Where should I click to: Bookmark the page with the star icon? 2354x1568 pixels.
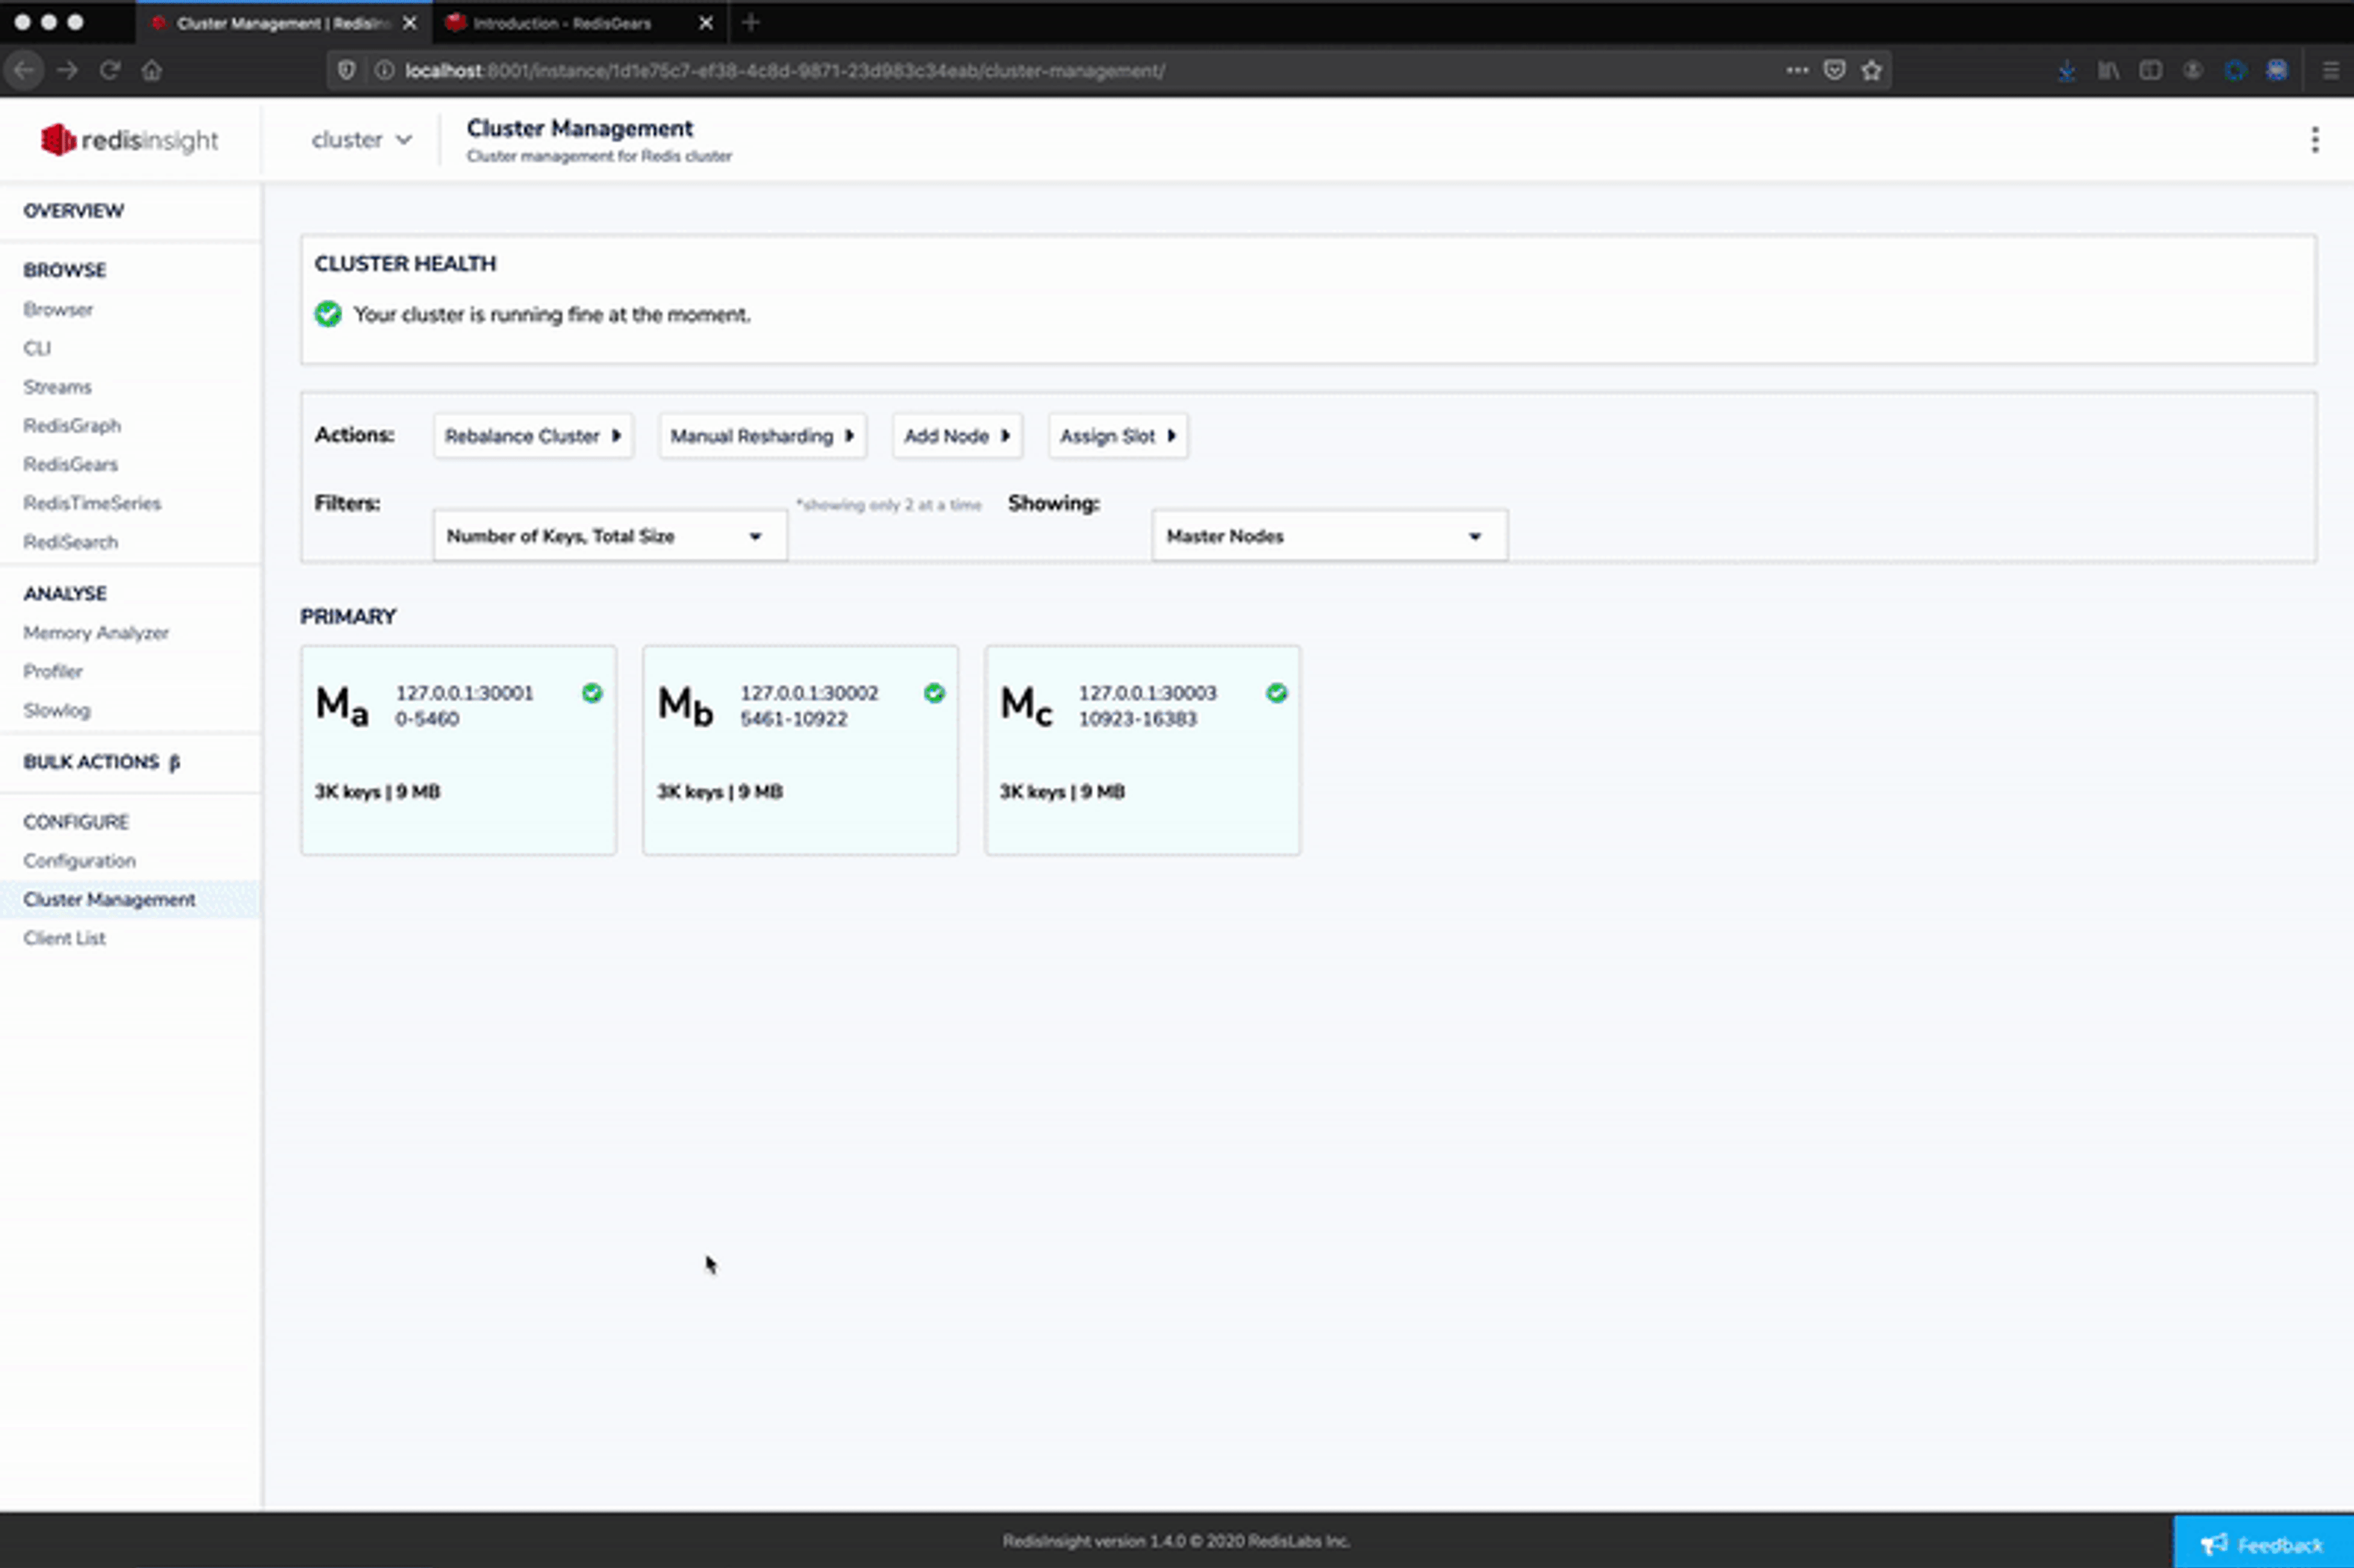pyautogui.click(x=1871, y=70)
